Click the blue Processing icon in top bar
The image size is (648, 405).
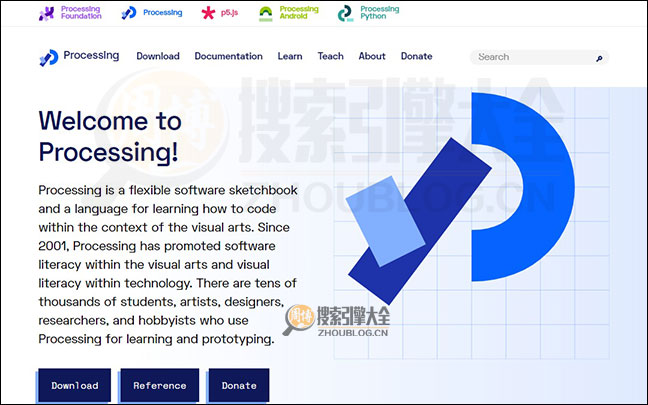coord(129,13)
